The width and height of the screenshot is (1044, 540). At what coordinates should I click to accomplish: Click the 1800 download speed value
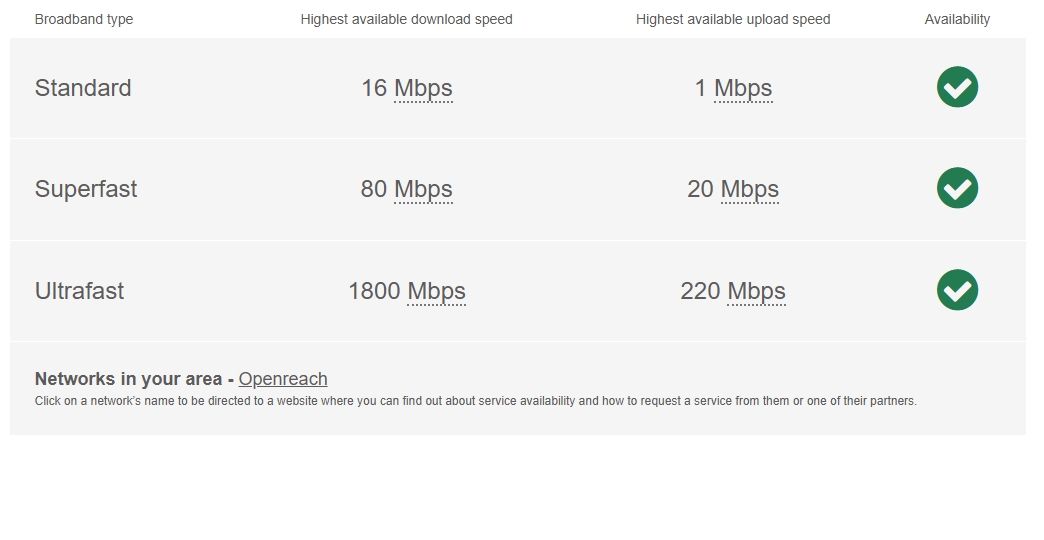point(374,292)
